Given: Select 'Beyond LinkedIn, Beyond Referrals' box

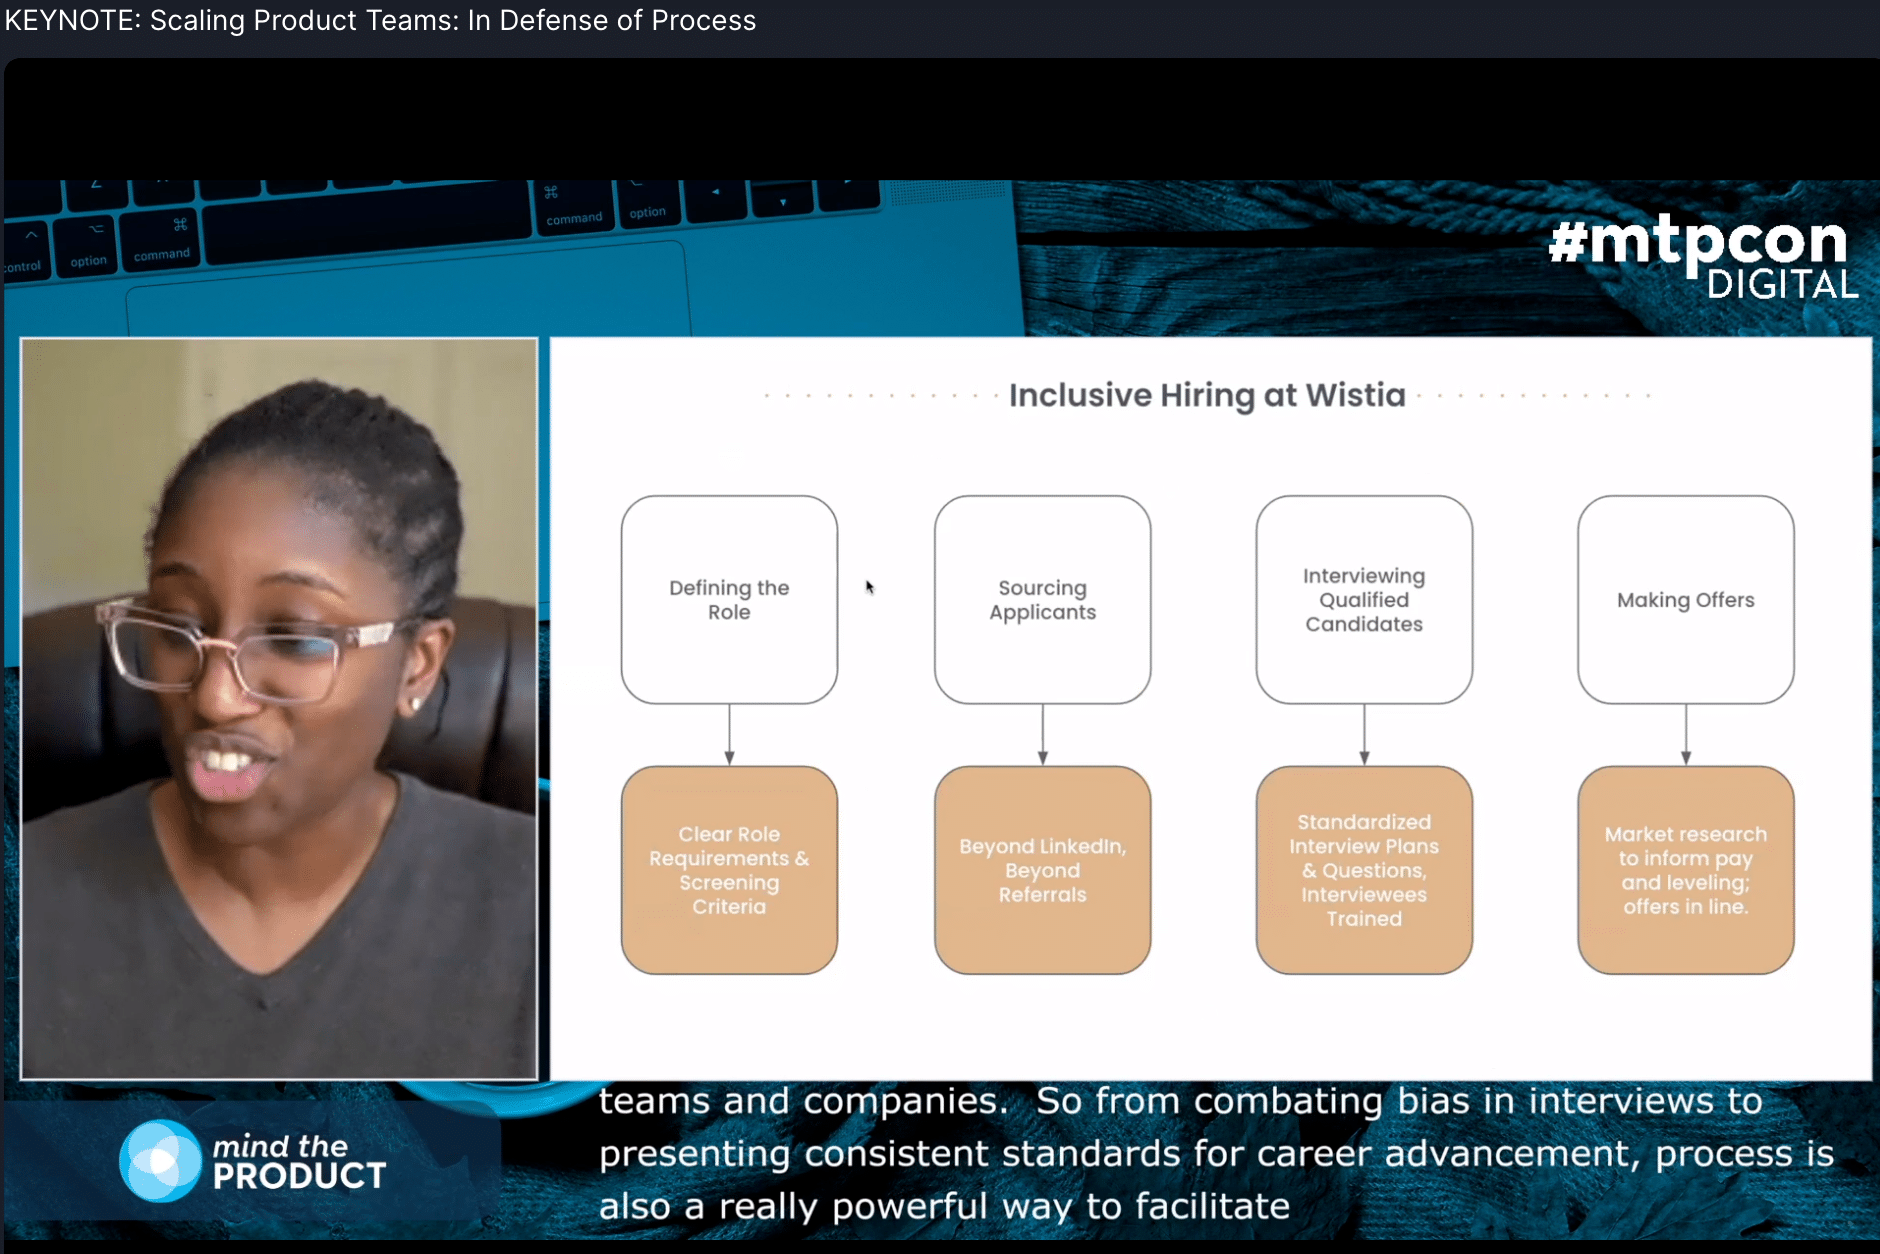Looking at the screenshot, I should click(1042, 870).
